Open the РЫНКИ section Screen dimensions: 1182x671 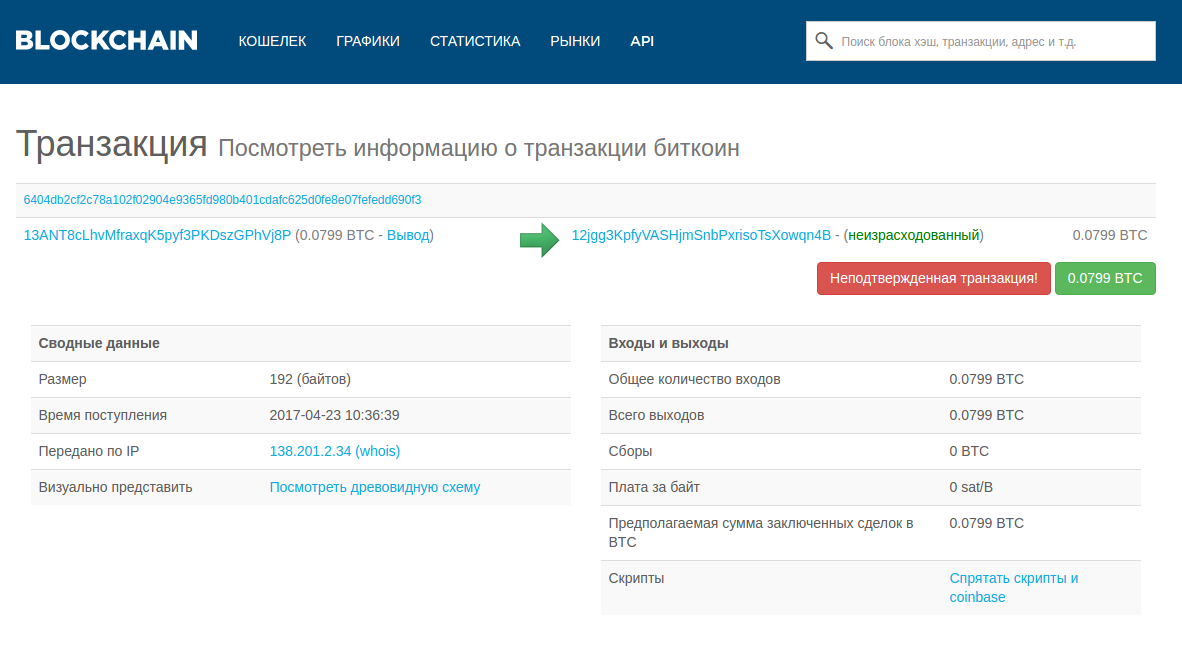(575, 41)
